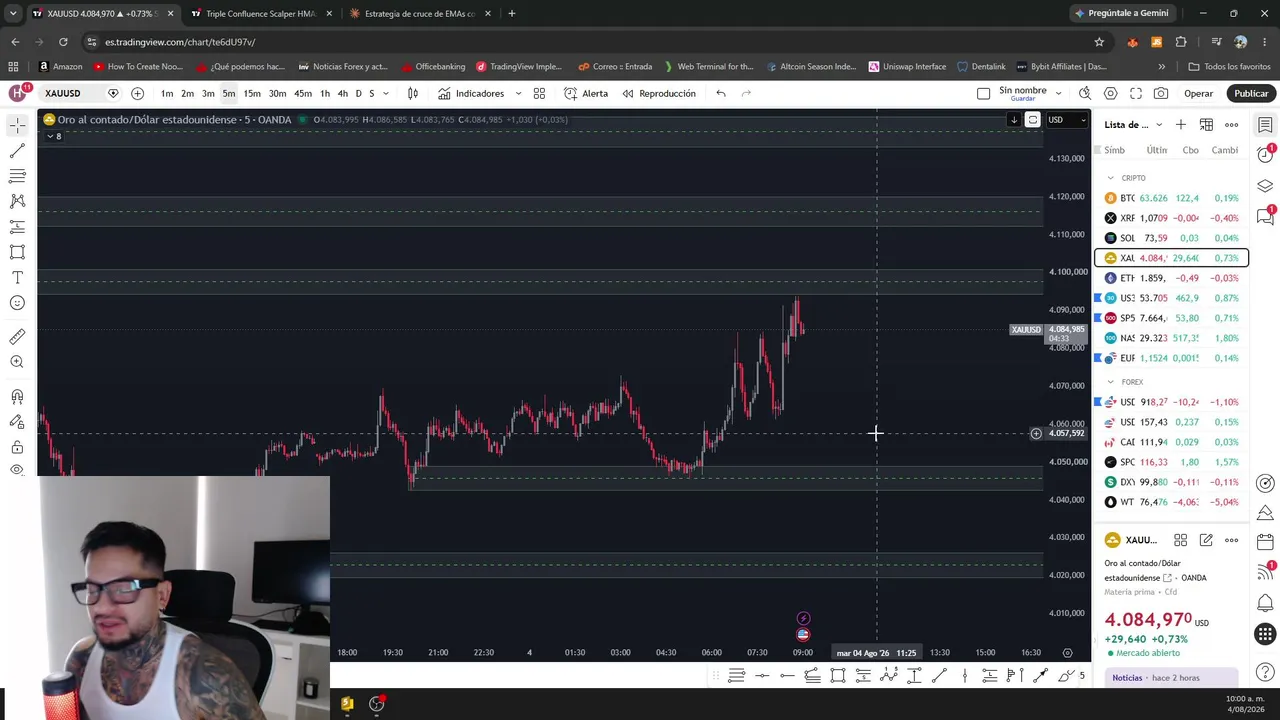Open the candlestick chart type selector
The height and width of the screenshot is (720, 1280).
[413, 93]
